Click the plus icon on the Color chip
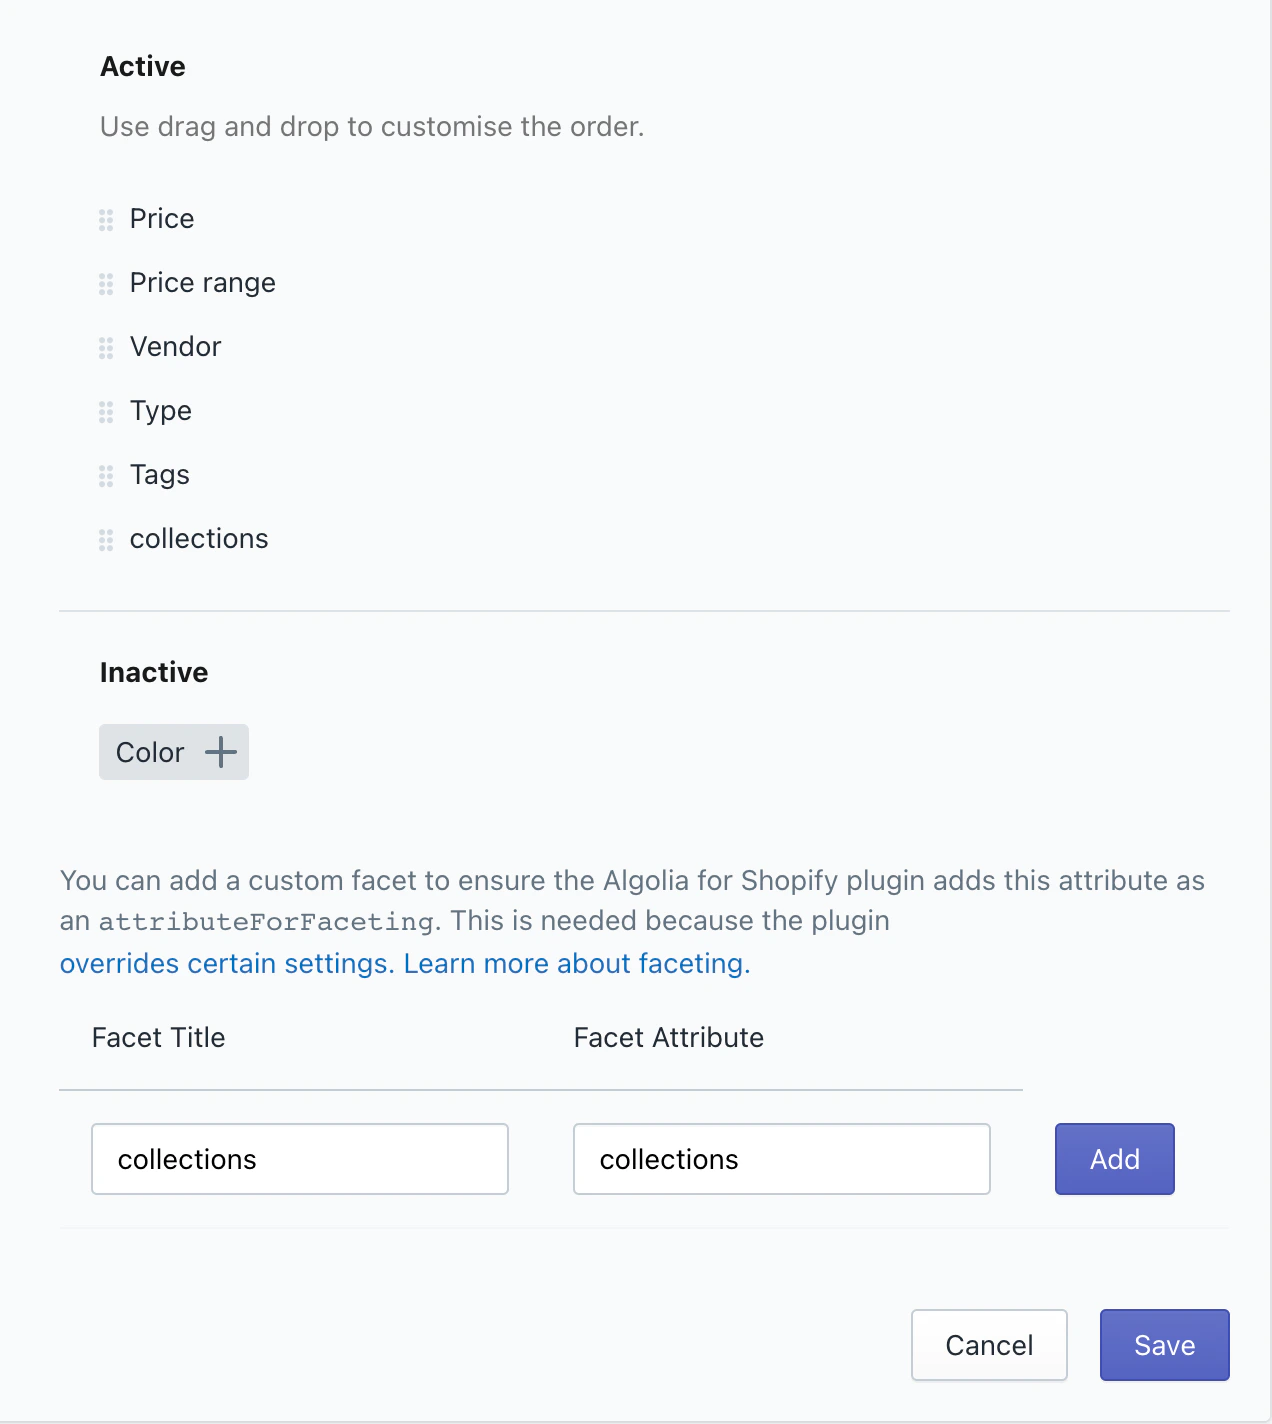 tap(220, 752)
